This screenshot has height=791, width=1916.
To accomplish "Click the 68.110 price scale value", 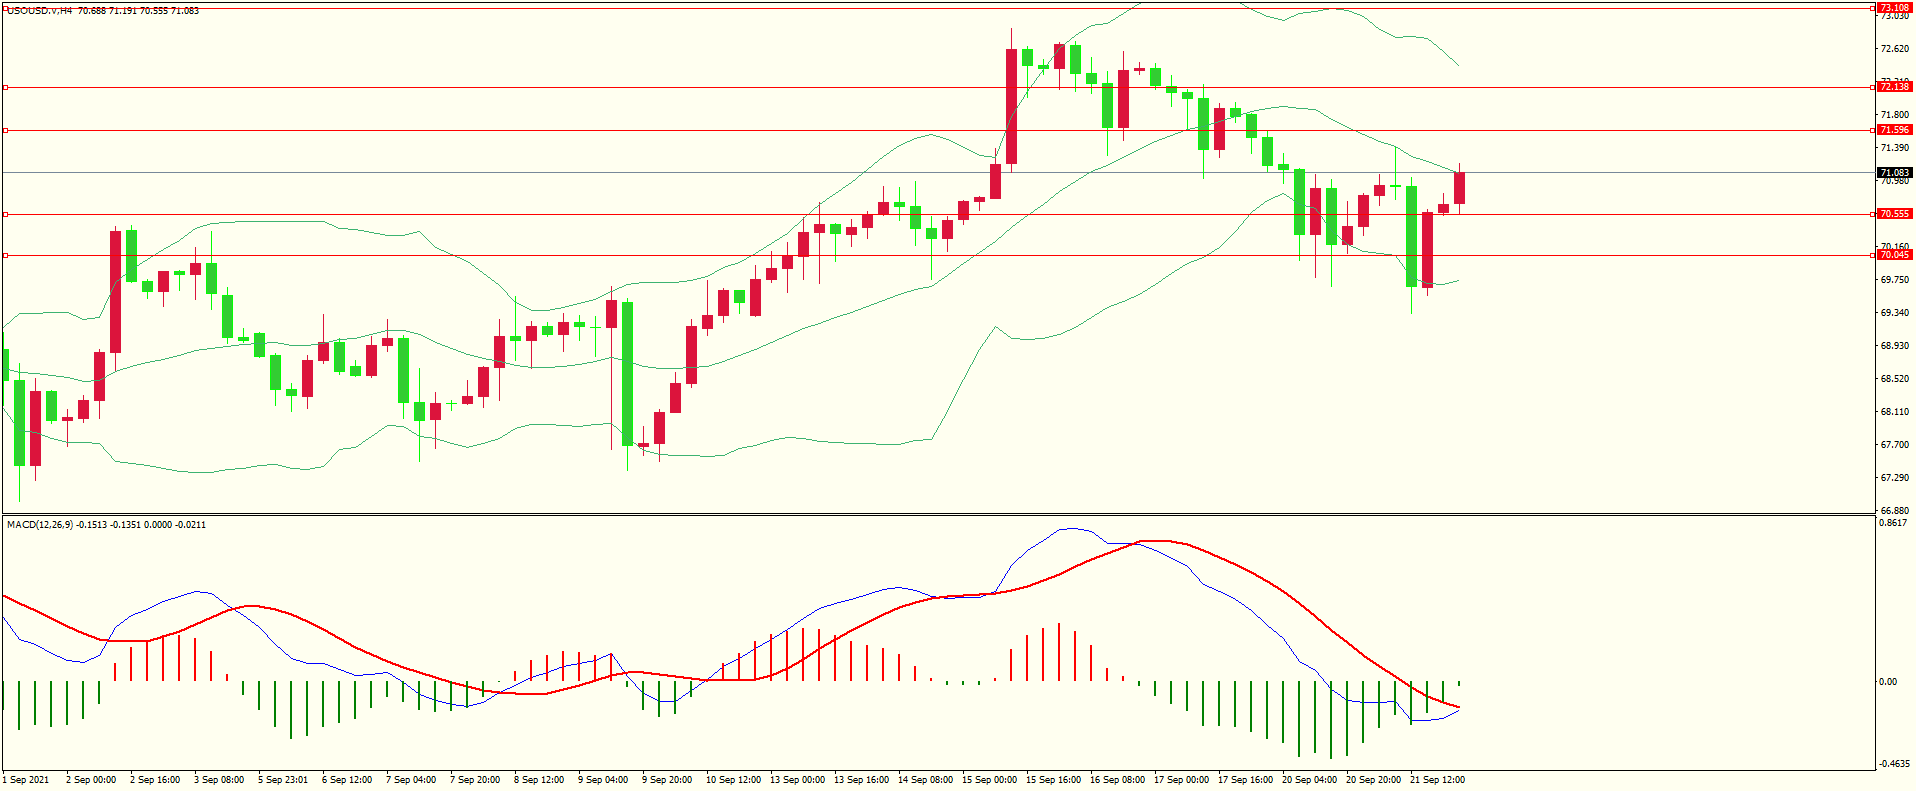I will pyautogui.click(x=1894, y=412).
